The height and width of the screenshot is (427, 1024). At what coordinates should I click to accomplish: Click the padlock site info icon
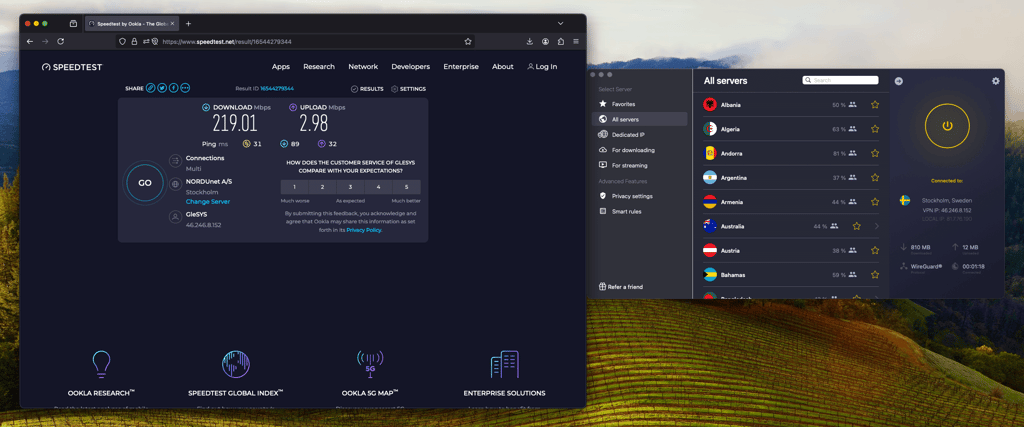click(x=134, y=41)
